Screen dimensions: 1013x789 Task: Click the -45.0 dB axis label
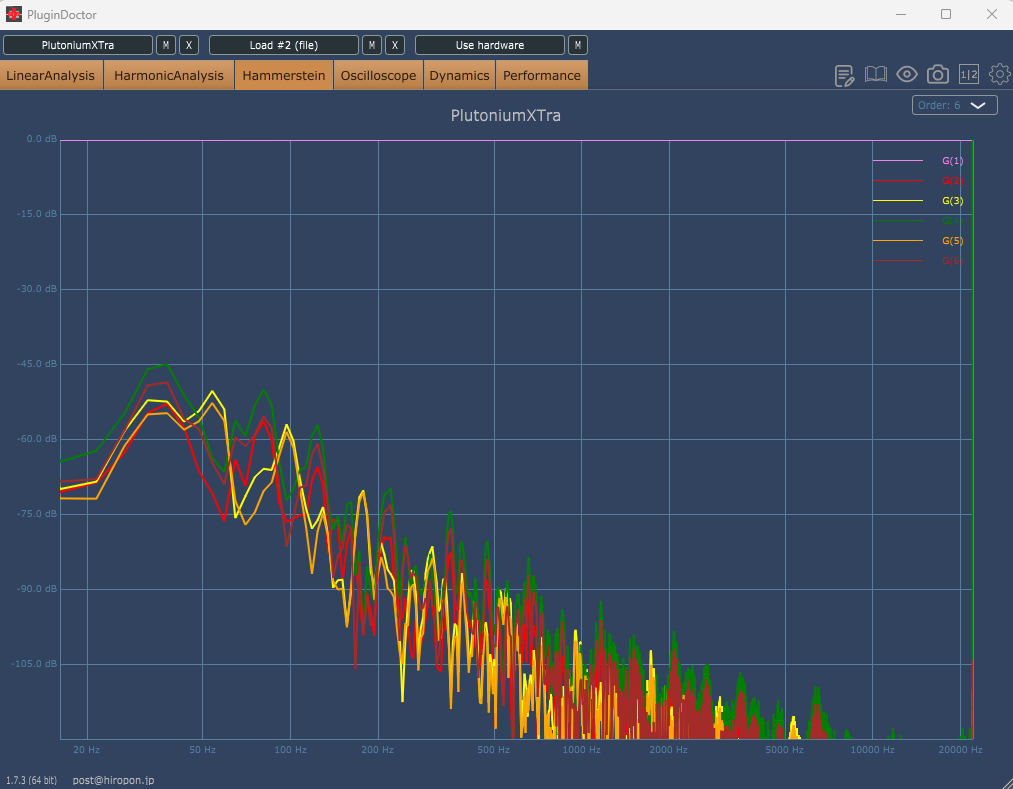[x=36, y=364]
